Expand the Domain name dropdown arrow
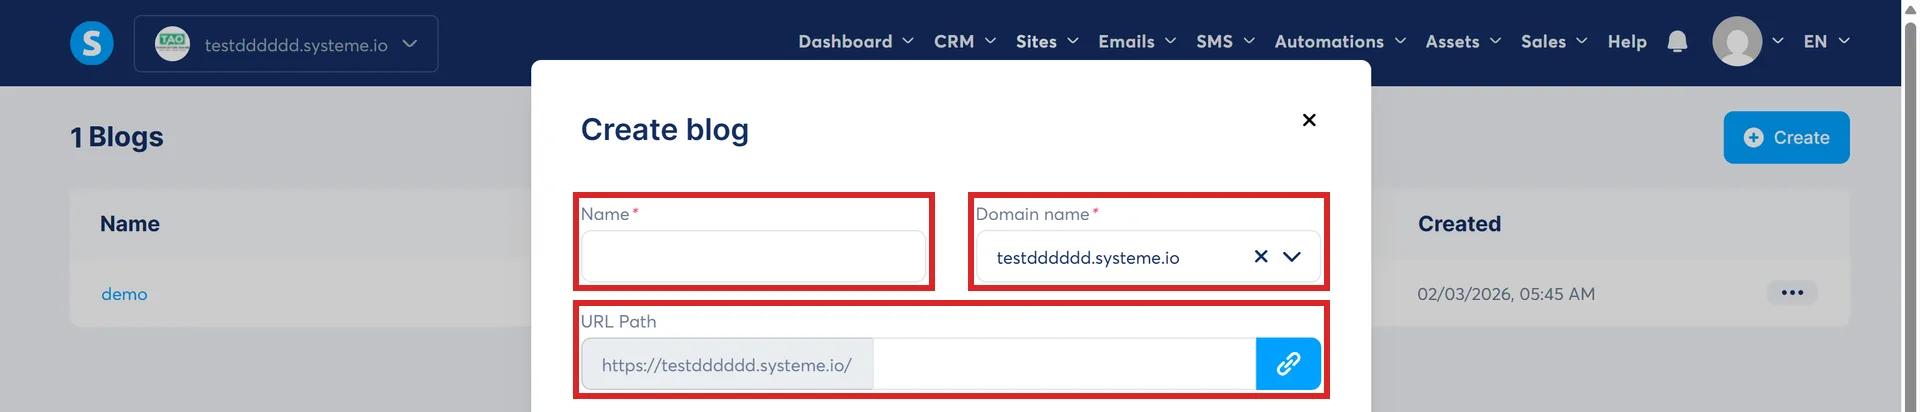Viewport: 1920px width, 412px height. [x=1292, y=257]
